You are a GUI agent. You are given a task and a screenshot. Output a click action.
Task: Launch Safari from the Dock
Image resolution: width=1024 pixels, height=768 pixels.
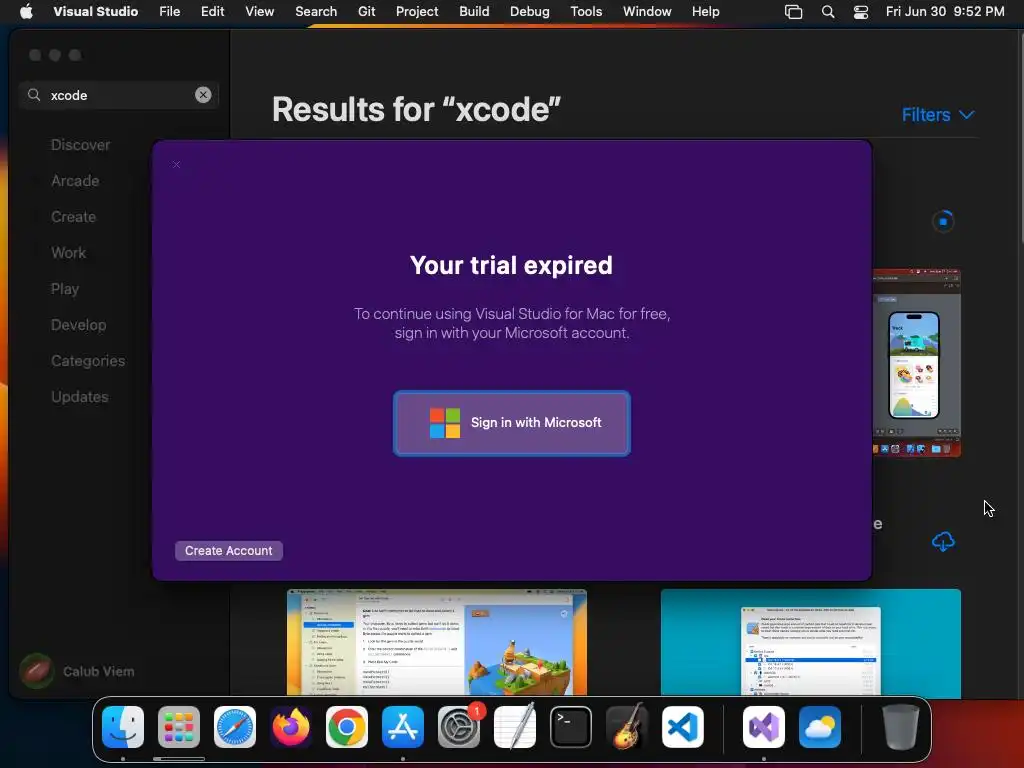pyautogui.click(x=235, y=727)
